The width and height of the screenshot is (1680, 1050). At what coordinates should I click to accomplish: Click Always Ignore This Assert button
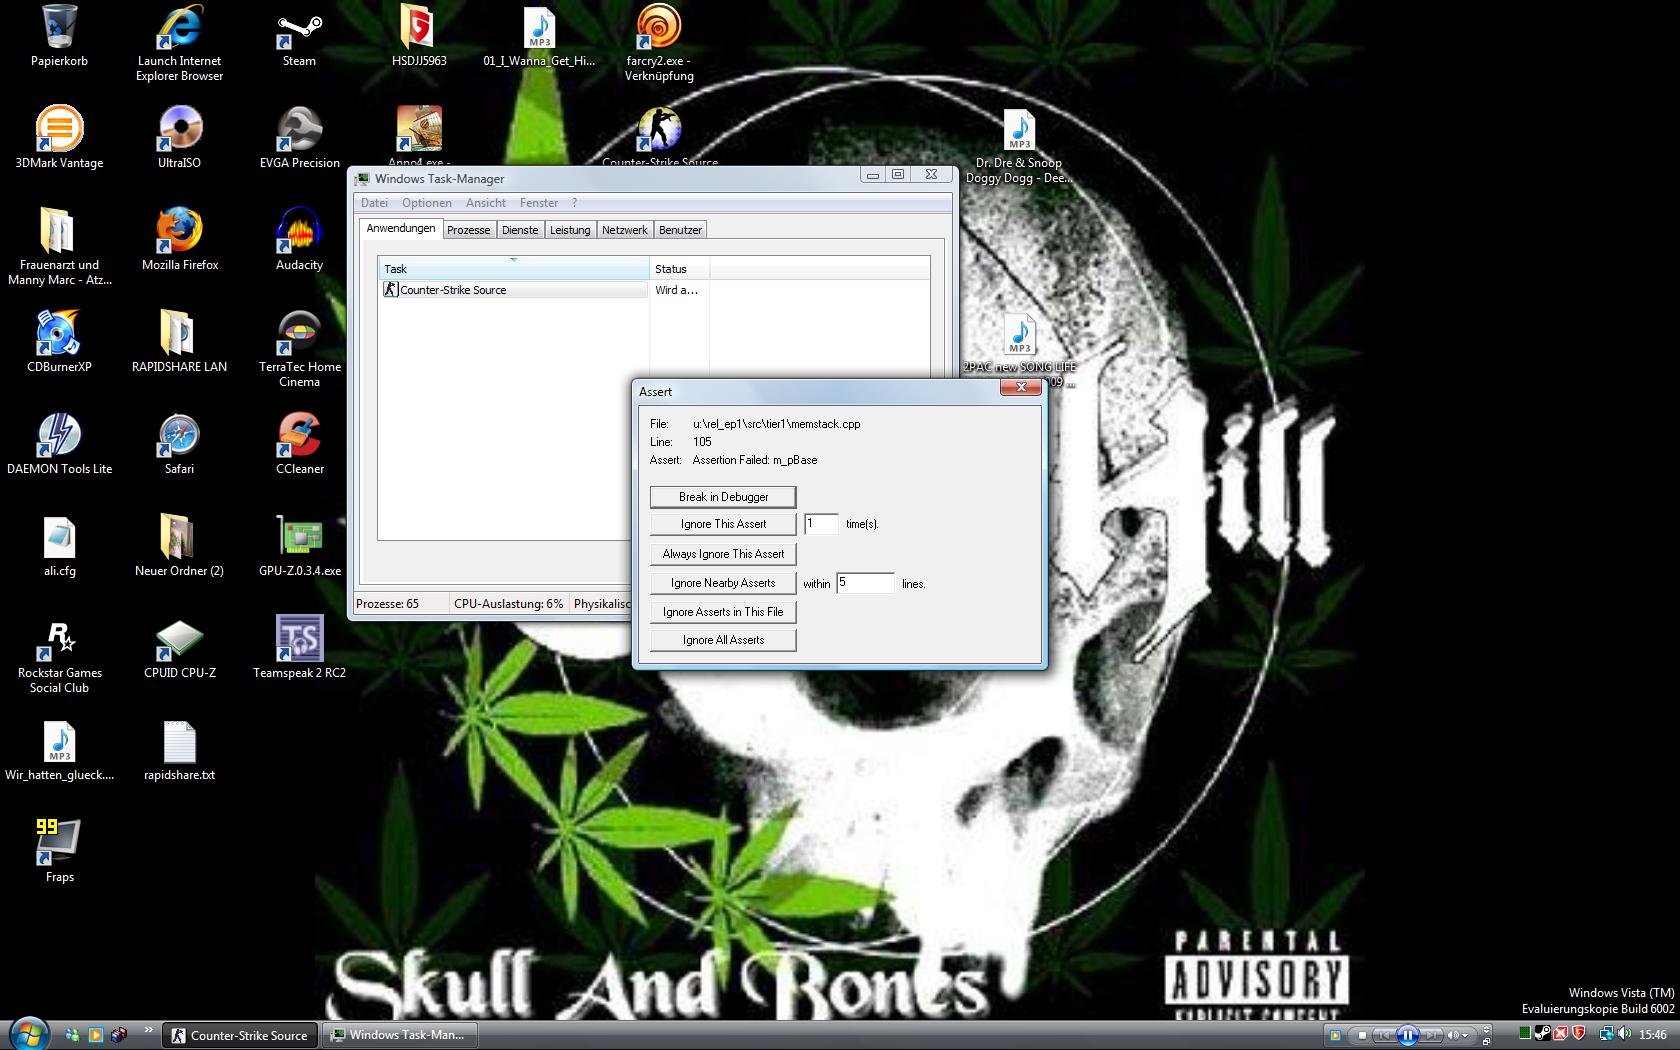(723, 554)
